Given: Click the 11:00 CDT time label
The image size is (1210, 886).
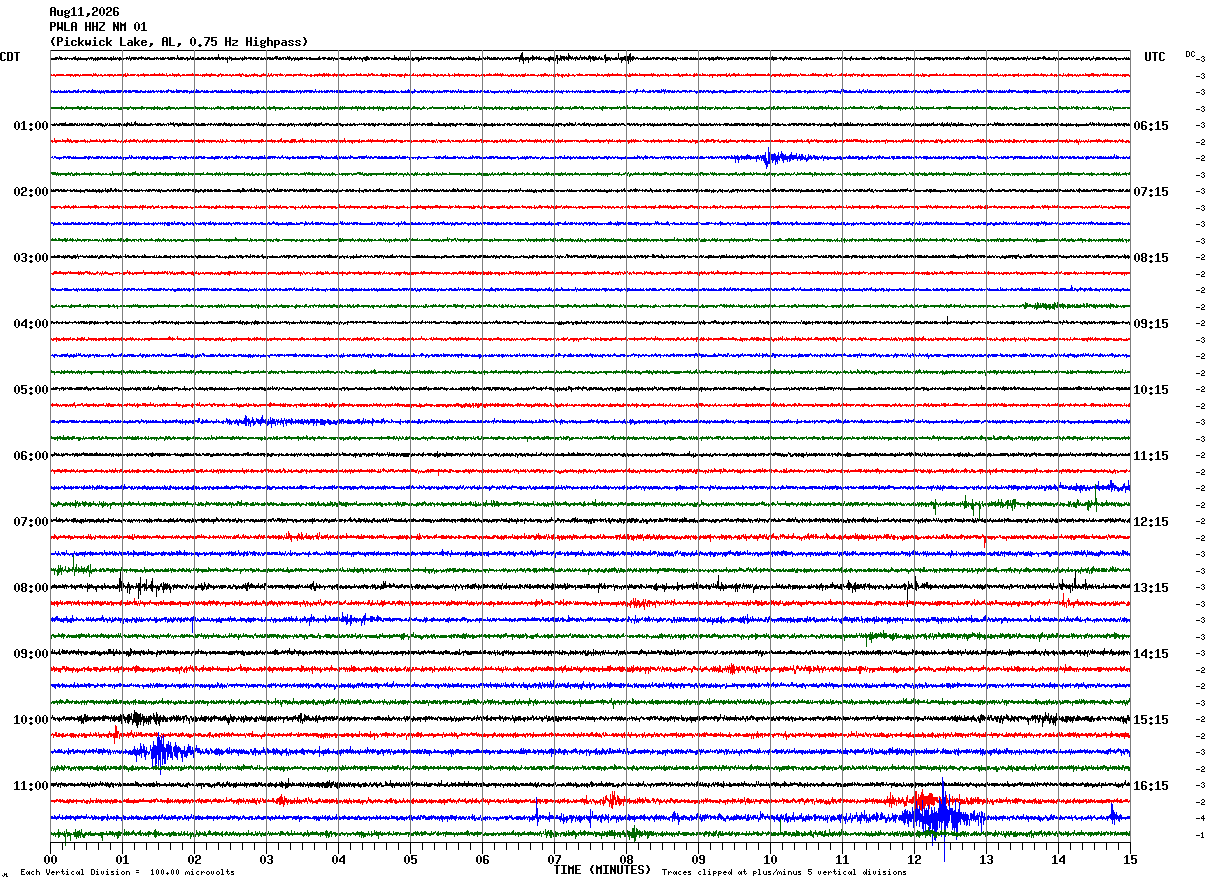Looking at the screenshot, I should pos(30,786).
